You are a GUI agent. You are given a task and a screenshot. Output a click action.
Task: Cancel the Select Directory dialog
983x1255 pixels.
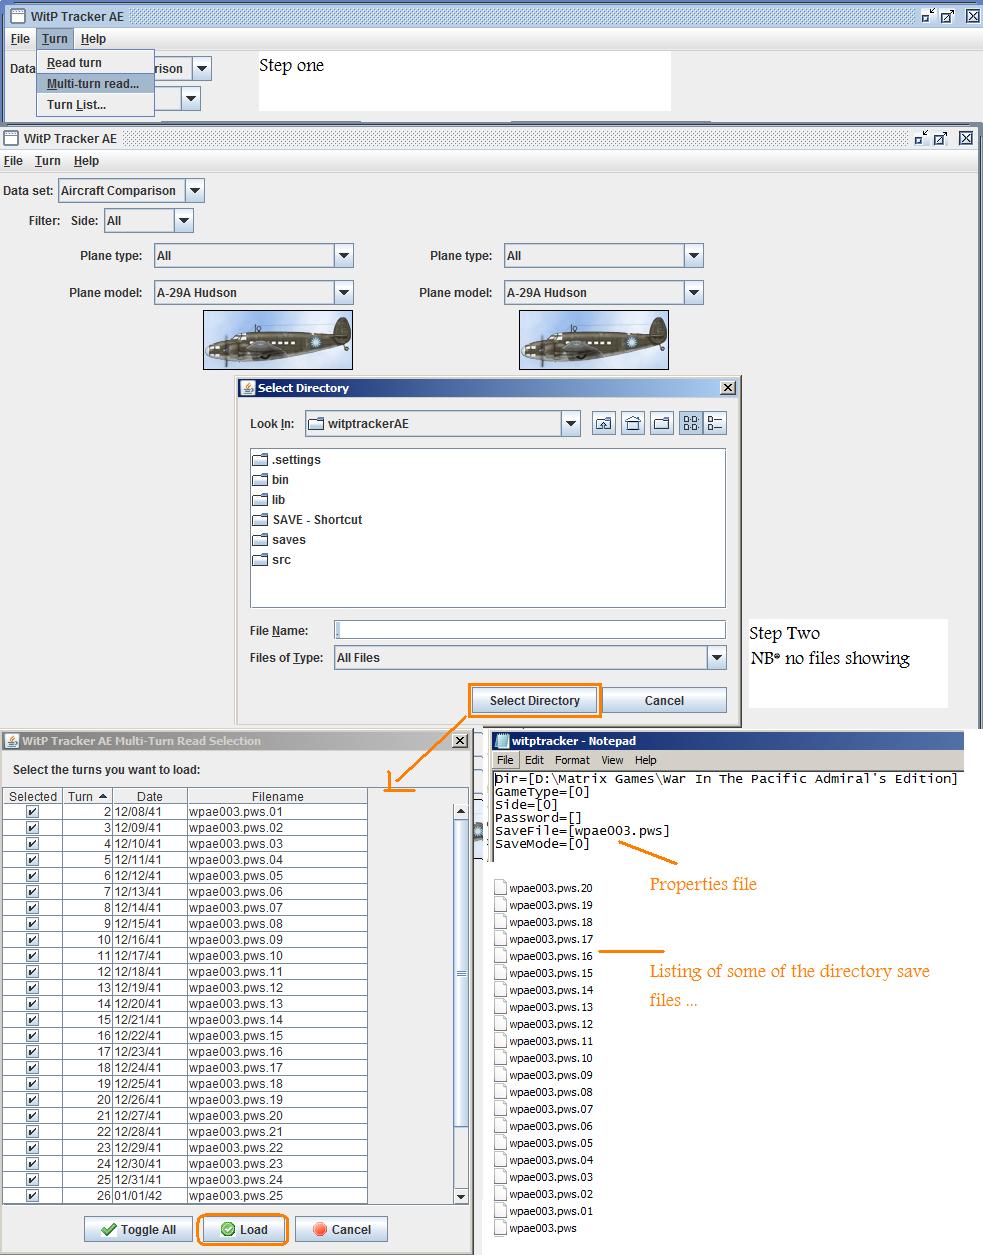point(664,701)
